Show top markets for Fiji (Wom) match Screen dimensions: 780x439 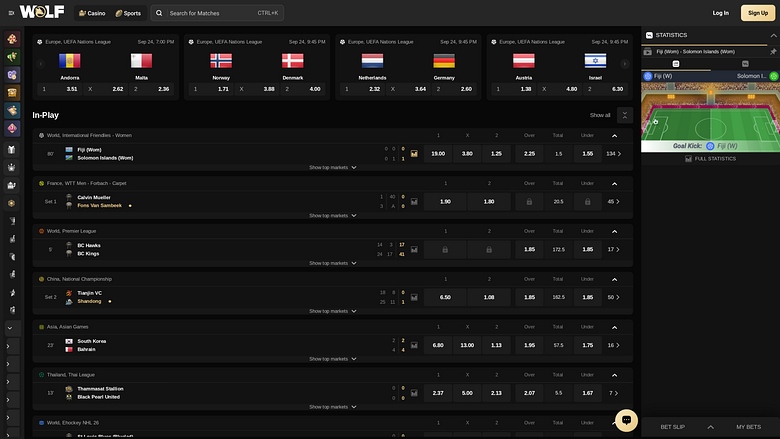(333, 168)
